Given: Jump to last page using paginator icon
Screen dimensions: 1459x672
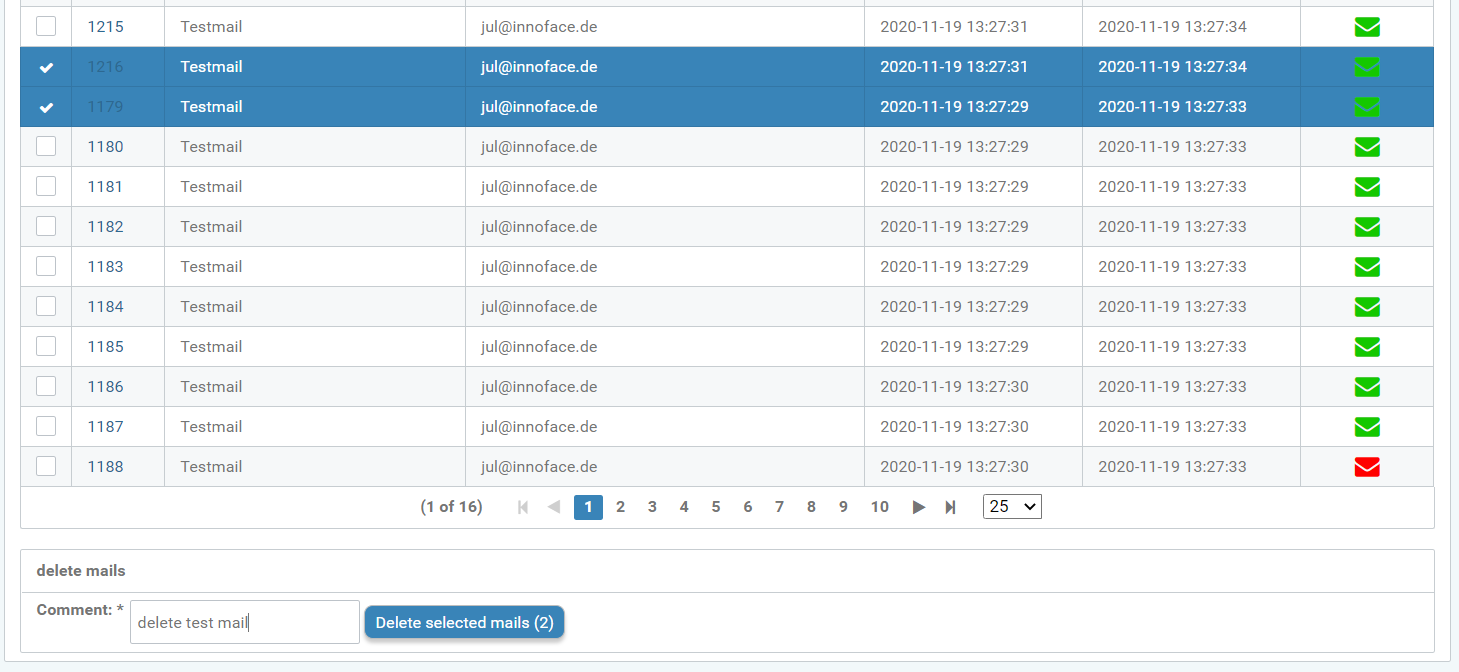Looking at the screenshot, I should click(x=950, y=507).
